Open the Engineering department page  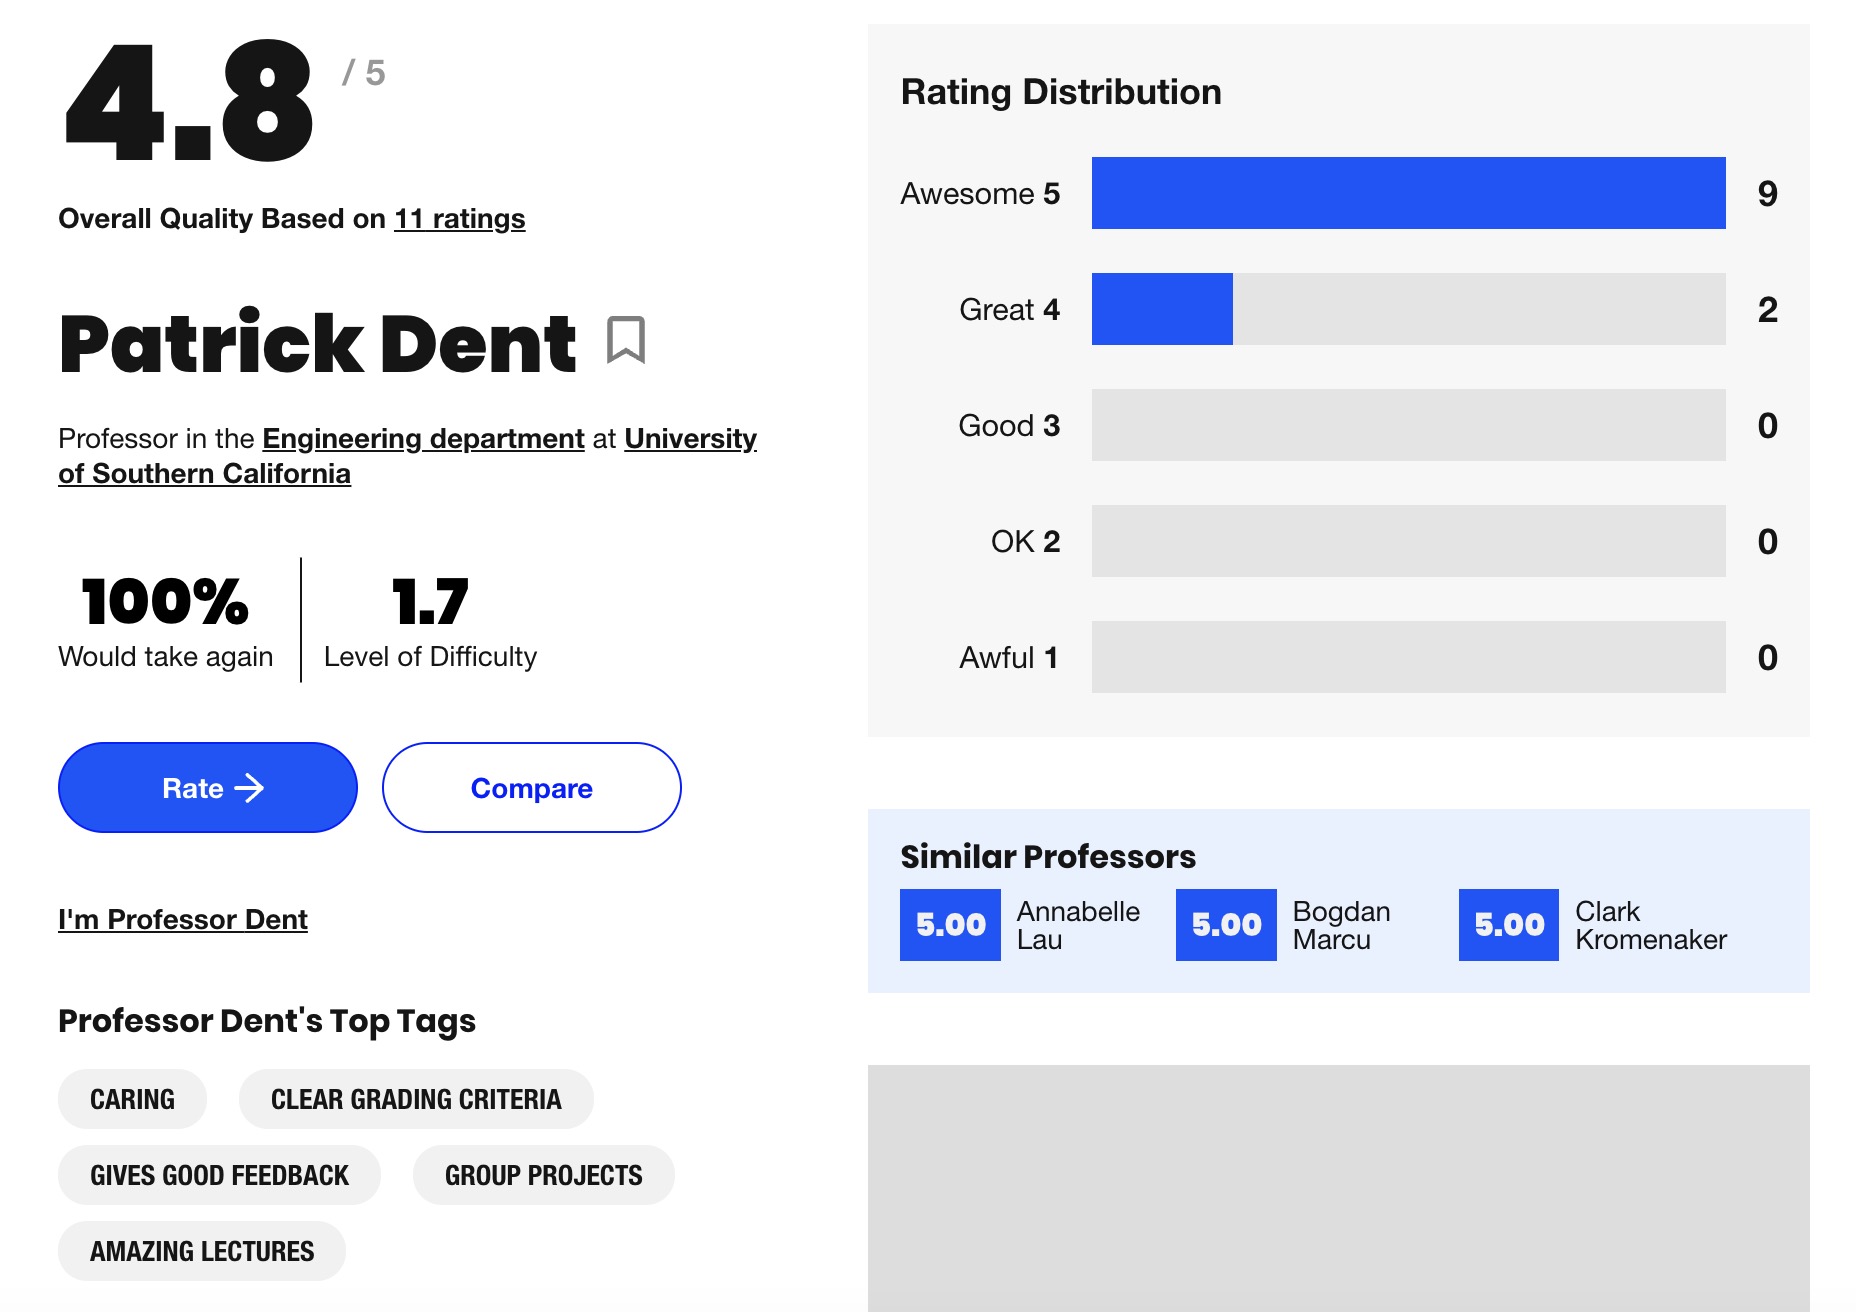422,438
